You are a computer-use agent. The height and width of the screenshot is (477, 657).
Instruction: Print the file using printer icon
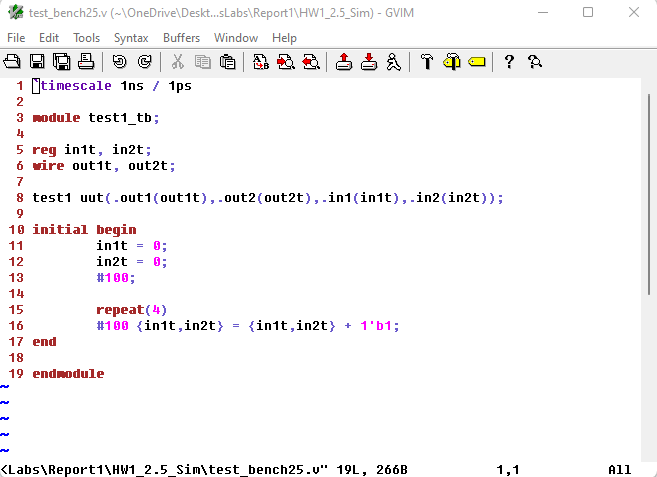(85, 62)
